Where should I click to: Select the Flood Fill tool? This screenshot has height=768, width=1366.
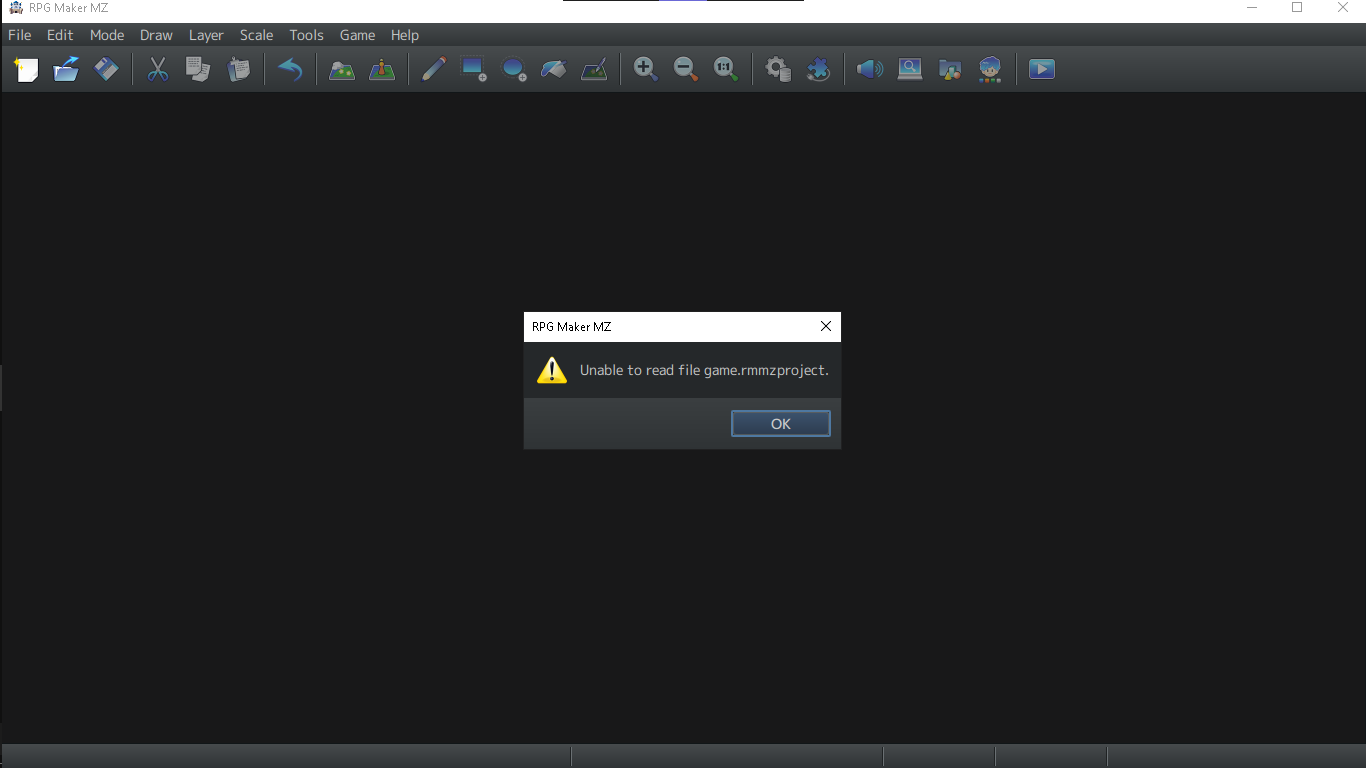(x=554, y=69)
